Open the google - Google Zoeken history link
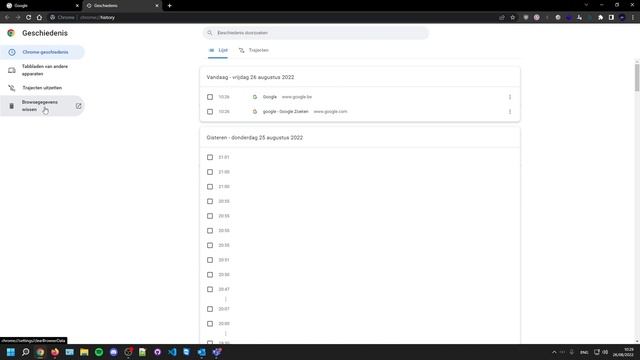 coord(285,112)
